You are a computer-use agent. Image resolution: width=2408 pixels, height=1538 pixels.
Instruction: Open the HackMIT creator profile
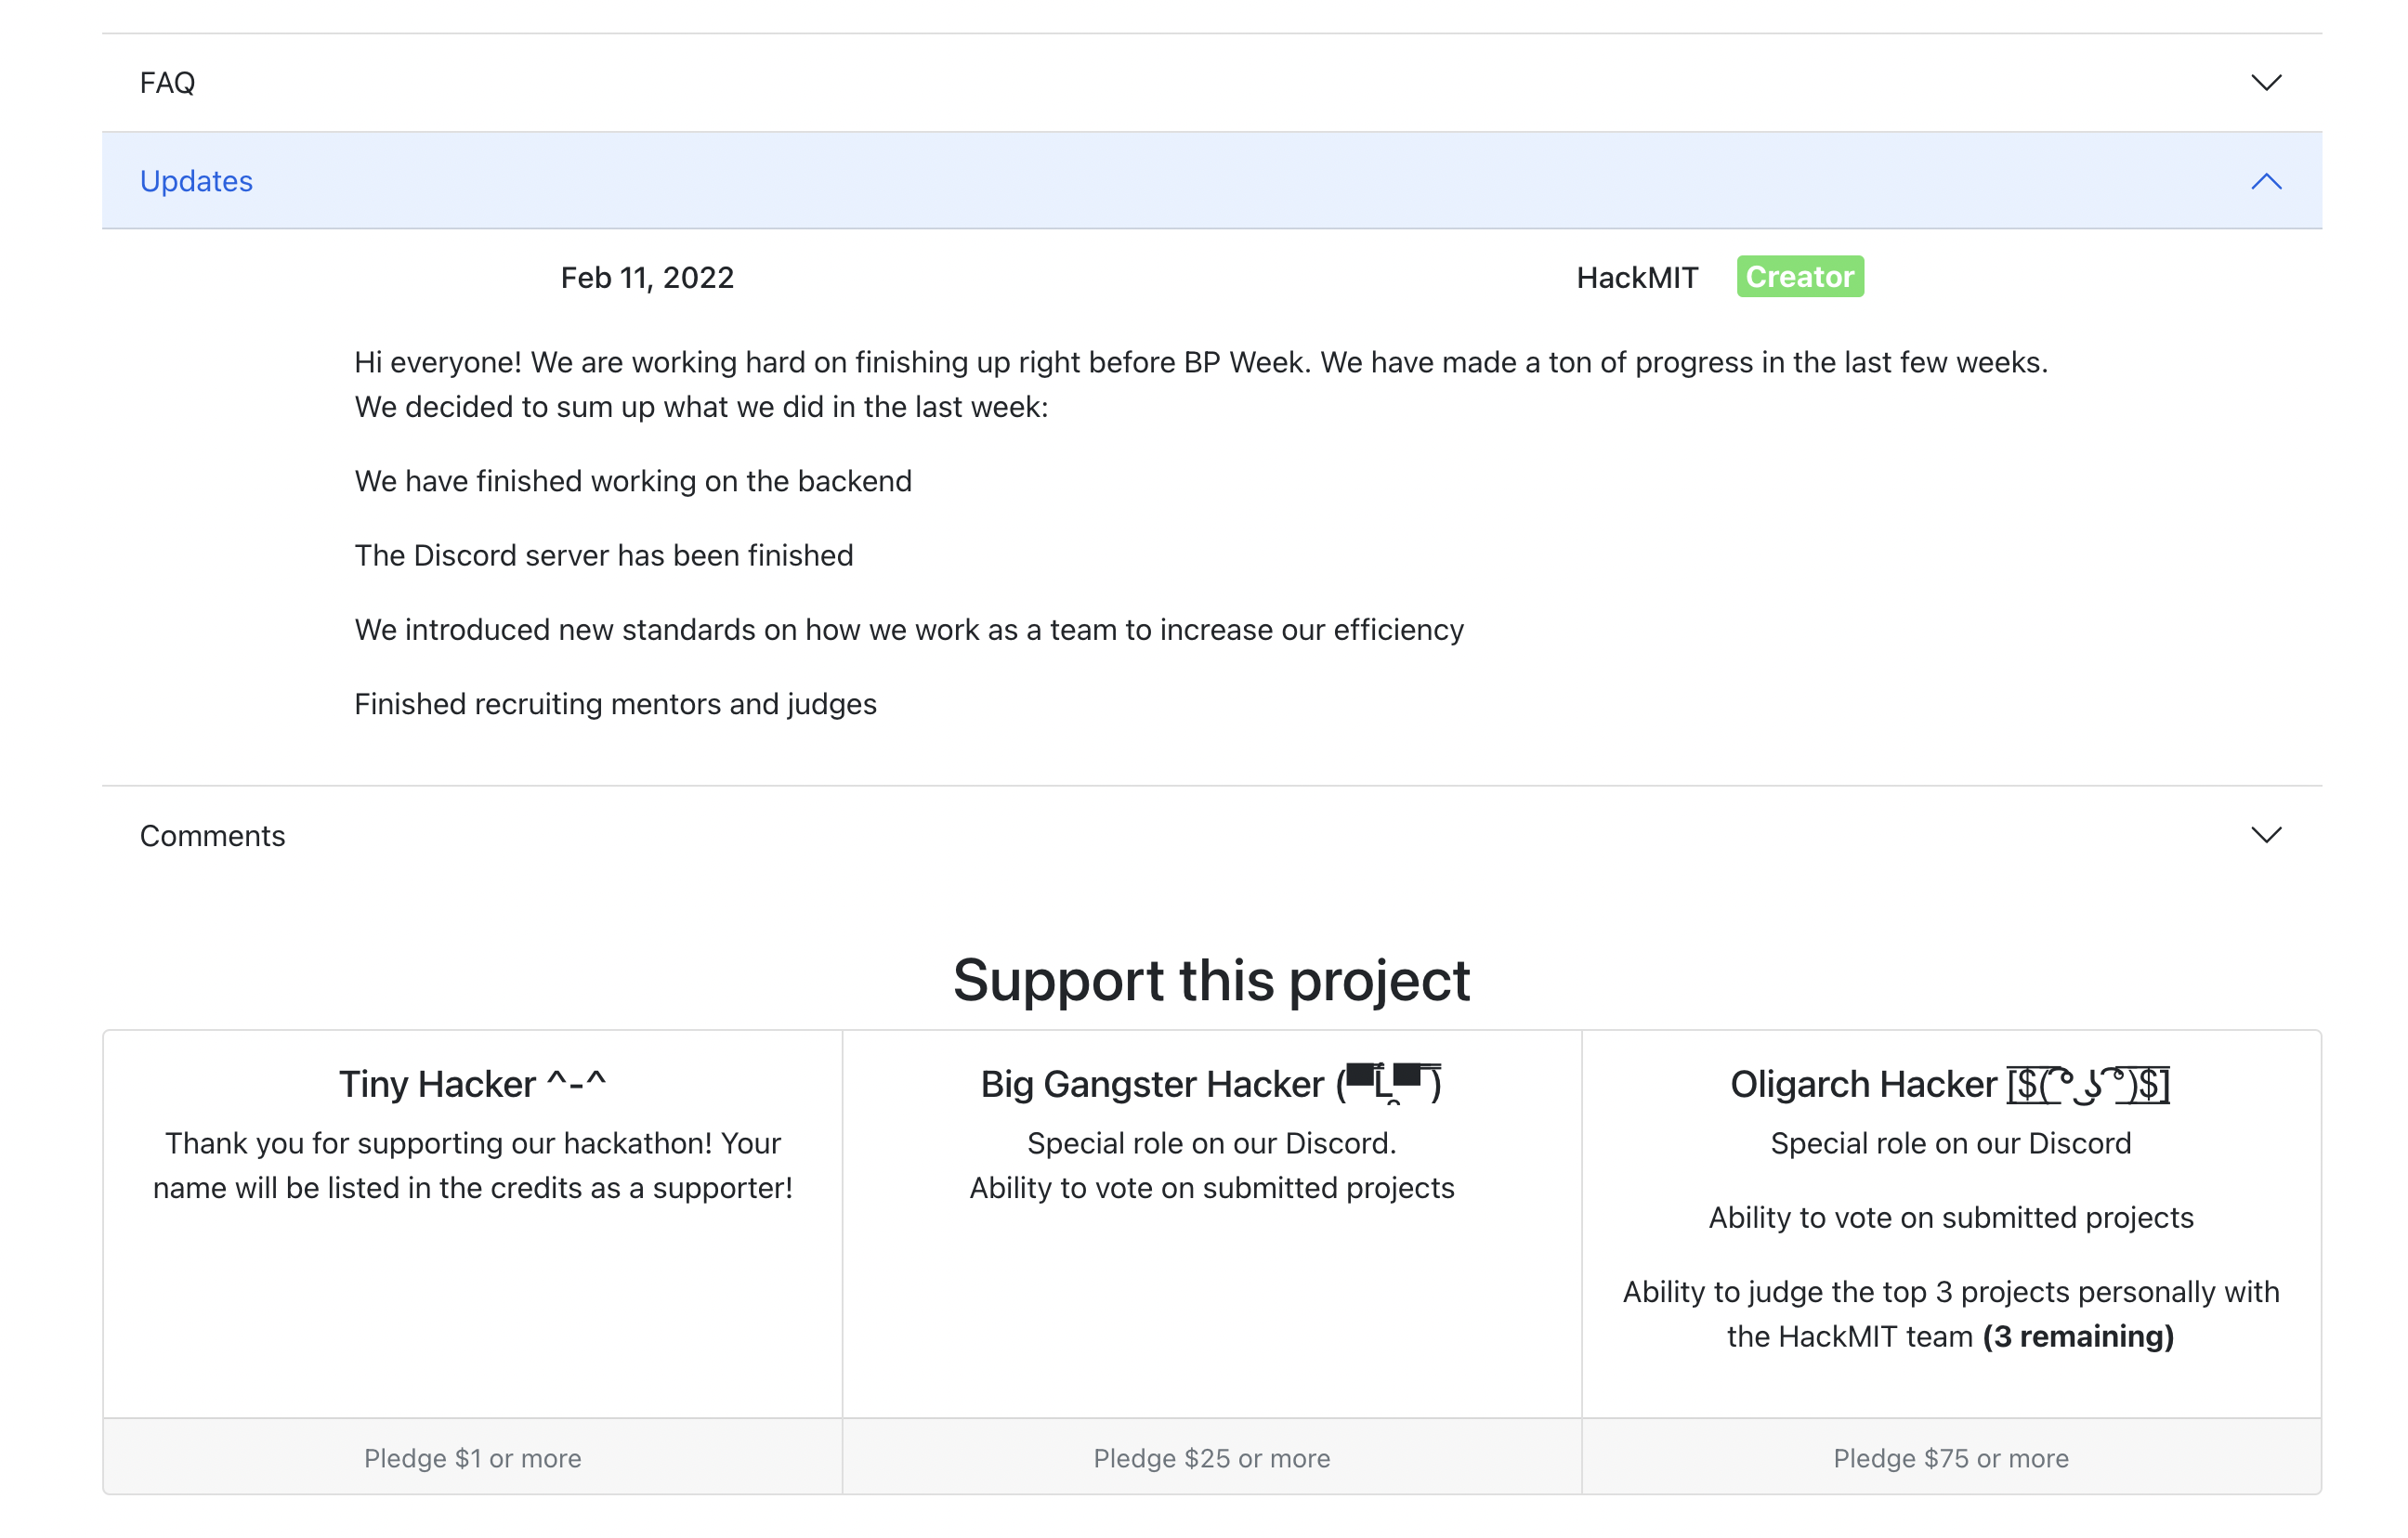(1637, 277)
